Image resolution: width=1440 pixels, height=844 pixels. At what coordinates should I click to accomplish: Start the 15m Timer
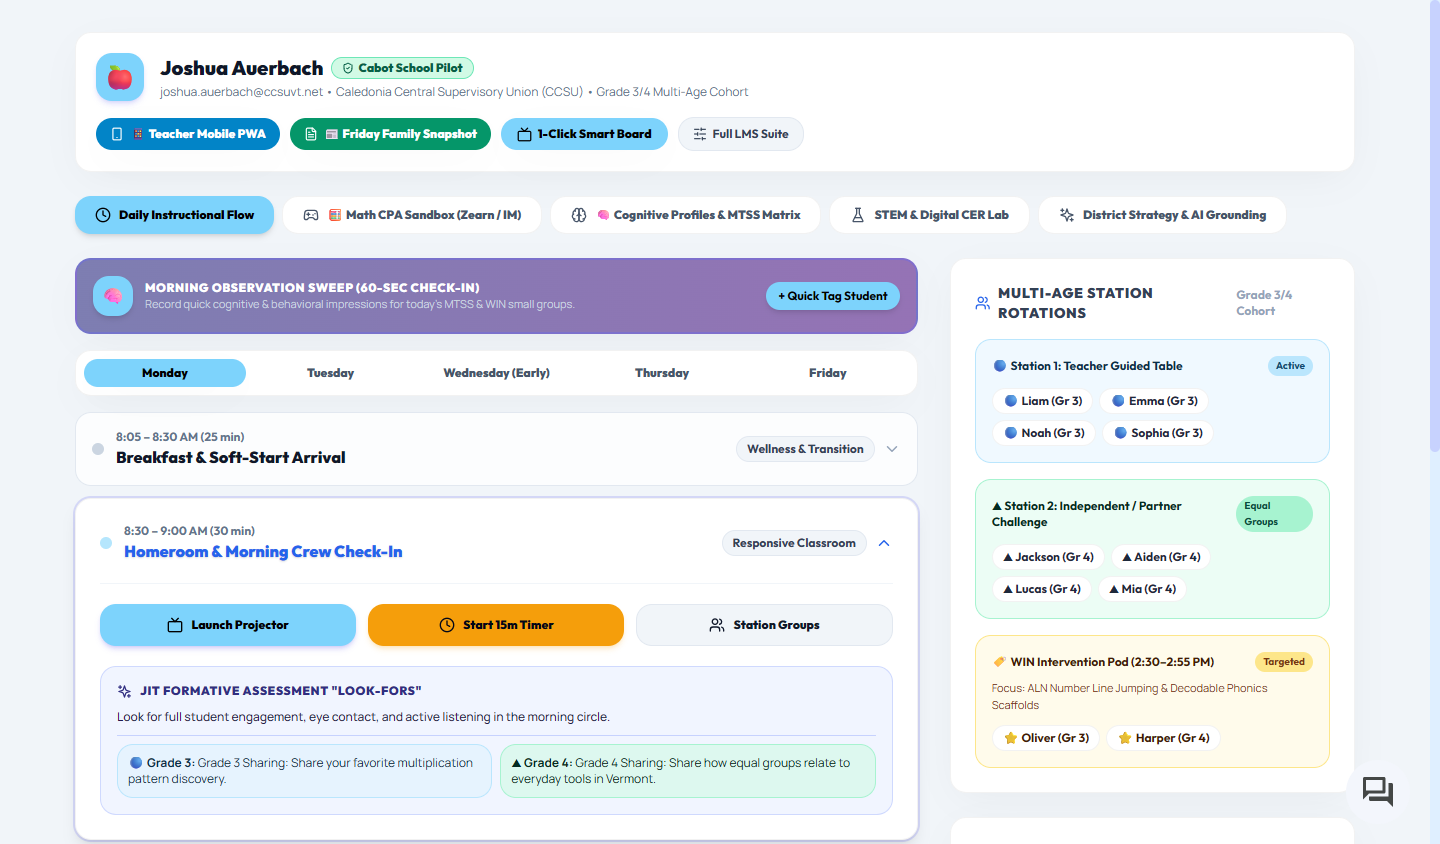tap(496, 625)
